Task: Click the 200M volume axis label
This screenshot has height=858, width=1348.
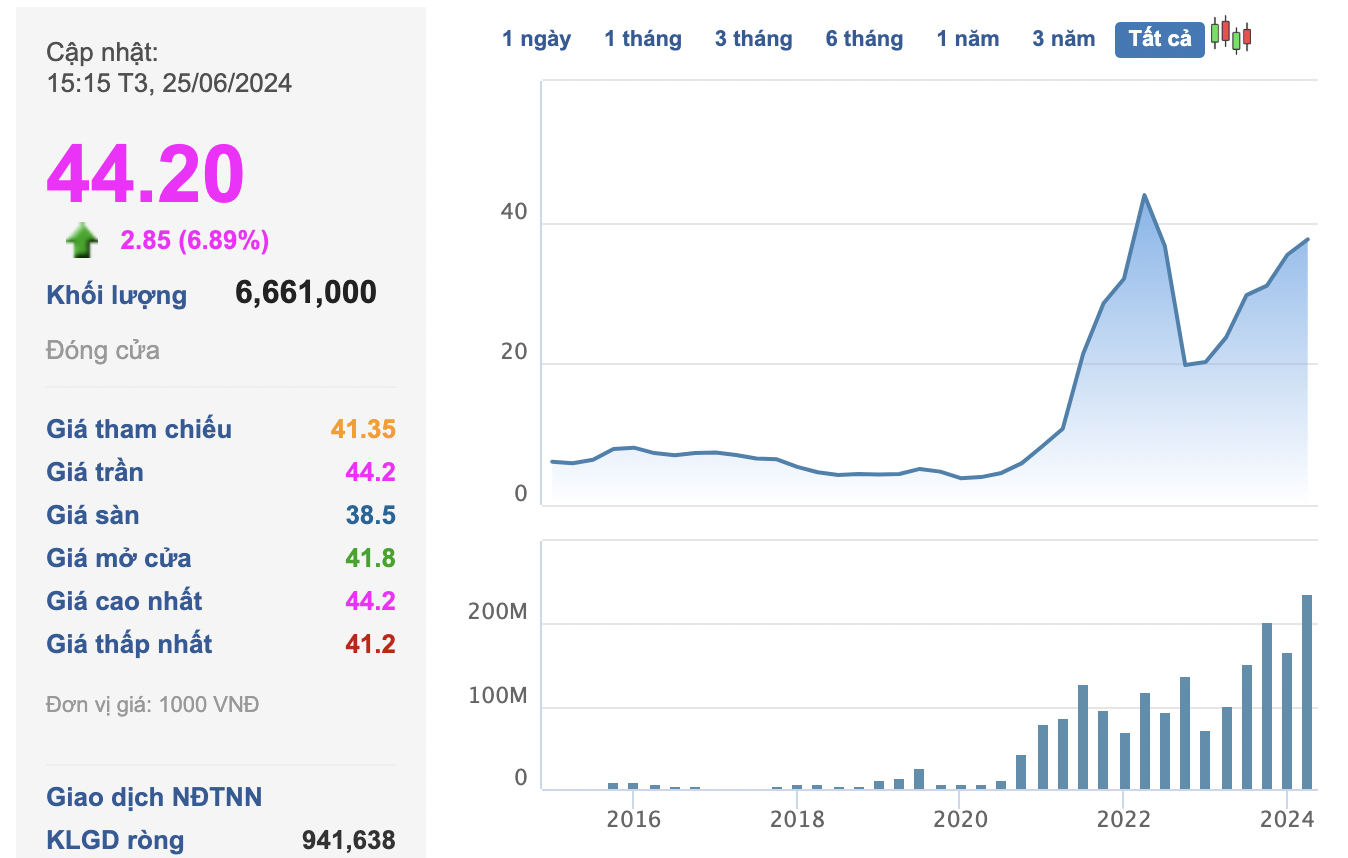Action: pyautogui.click(x=497, y=612)
